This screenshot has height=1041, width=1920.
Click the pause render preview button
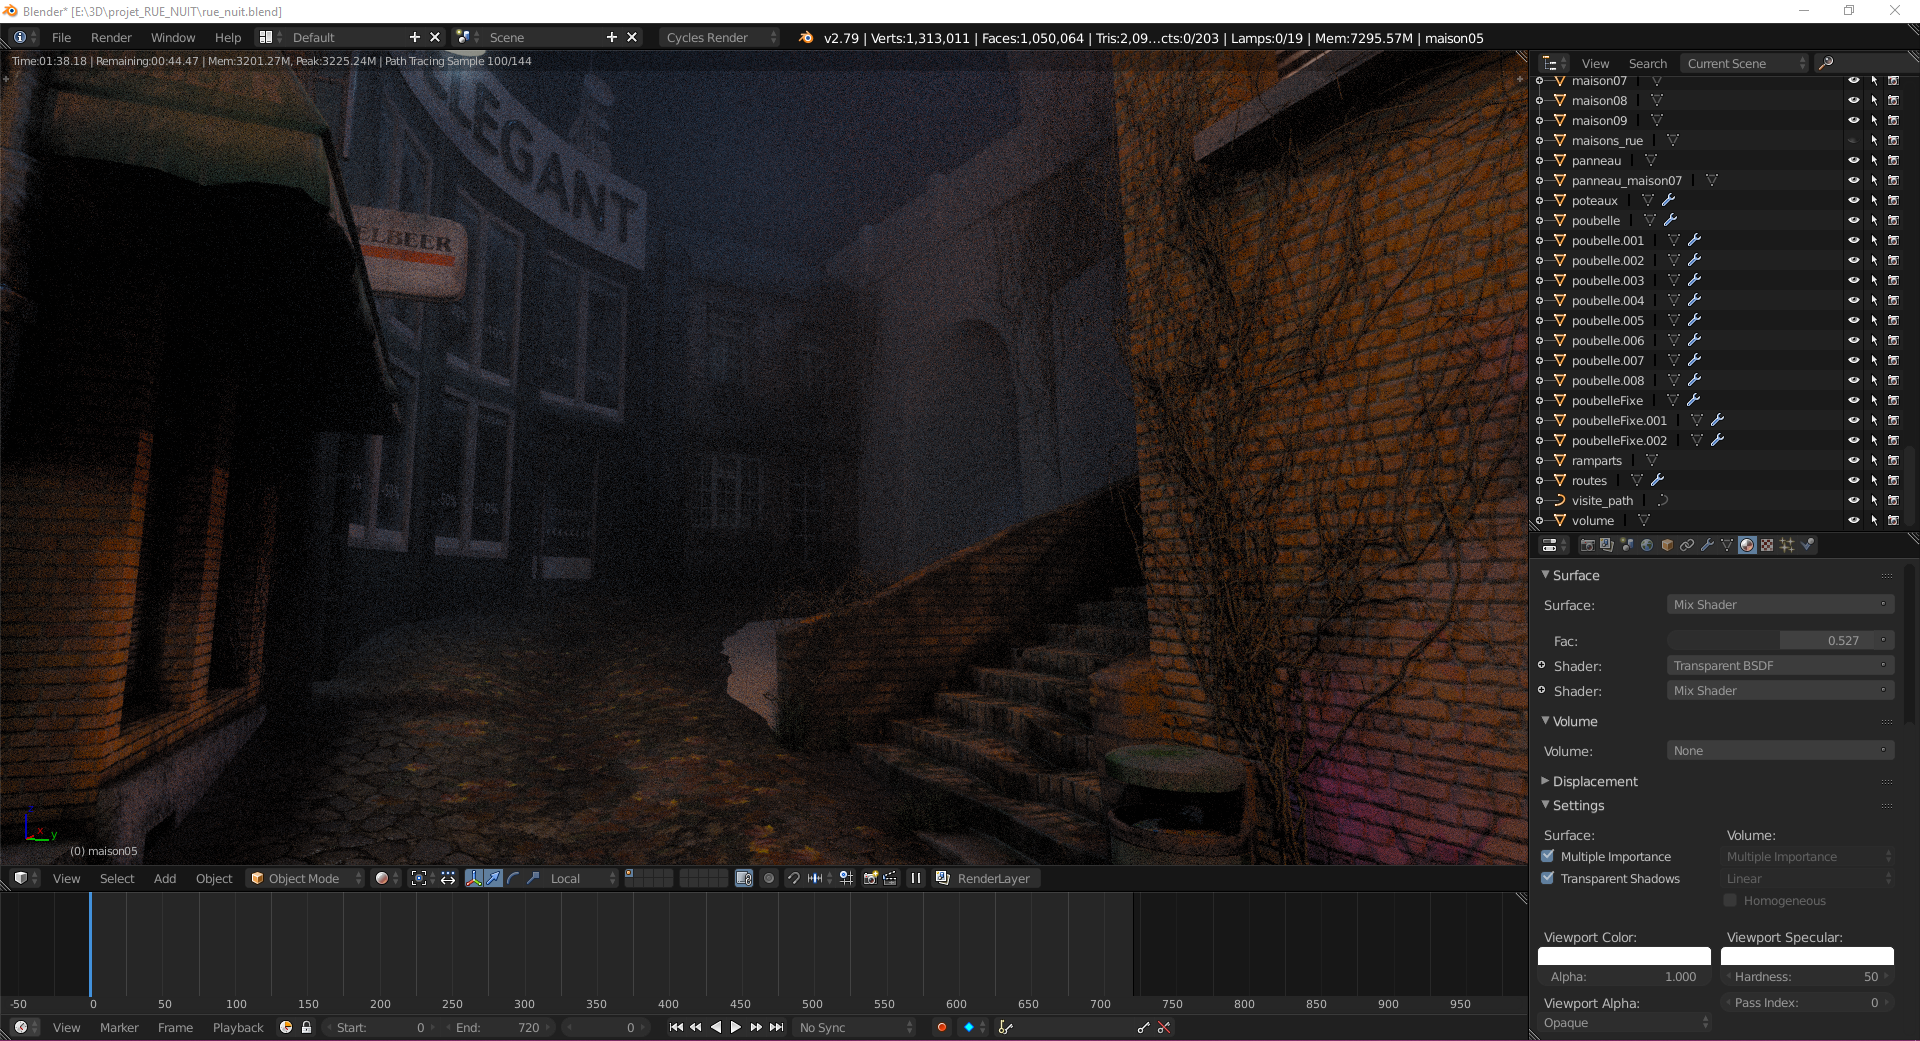(x=915, y=878)
